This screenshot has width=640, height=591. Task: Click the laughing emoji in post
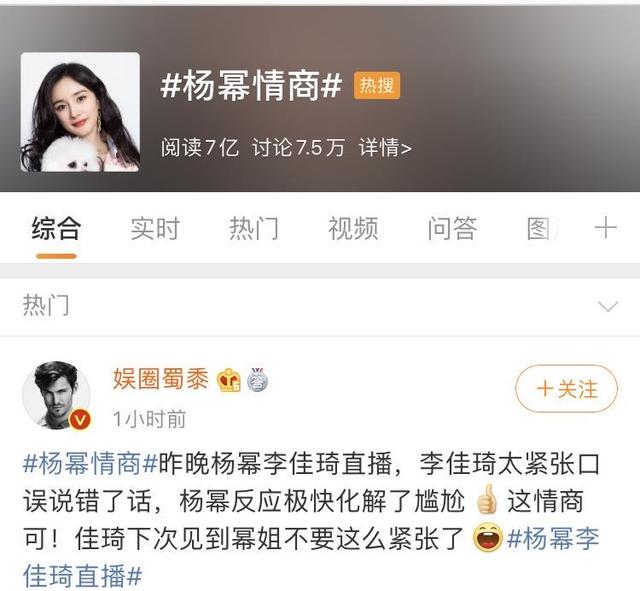pos(488,537)
